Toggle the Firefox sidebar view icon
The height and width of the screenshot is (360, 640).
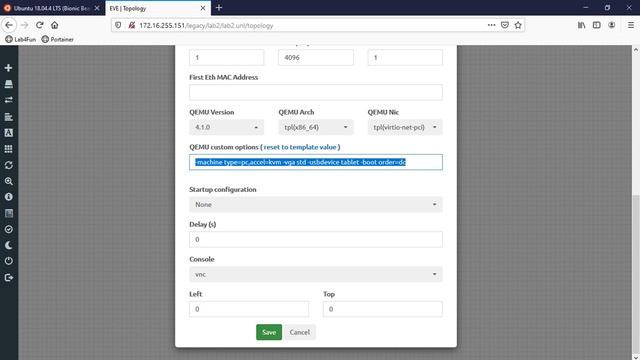tap(597, 25)
